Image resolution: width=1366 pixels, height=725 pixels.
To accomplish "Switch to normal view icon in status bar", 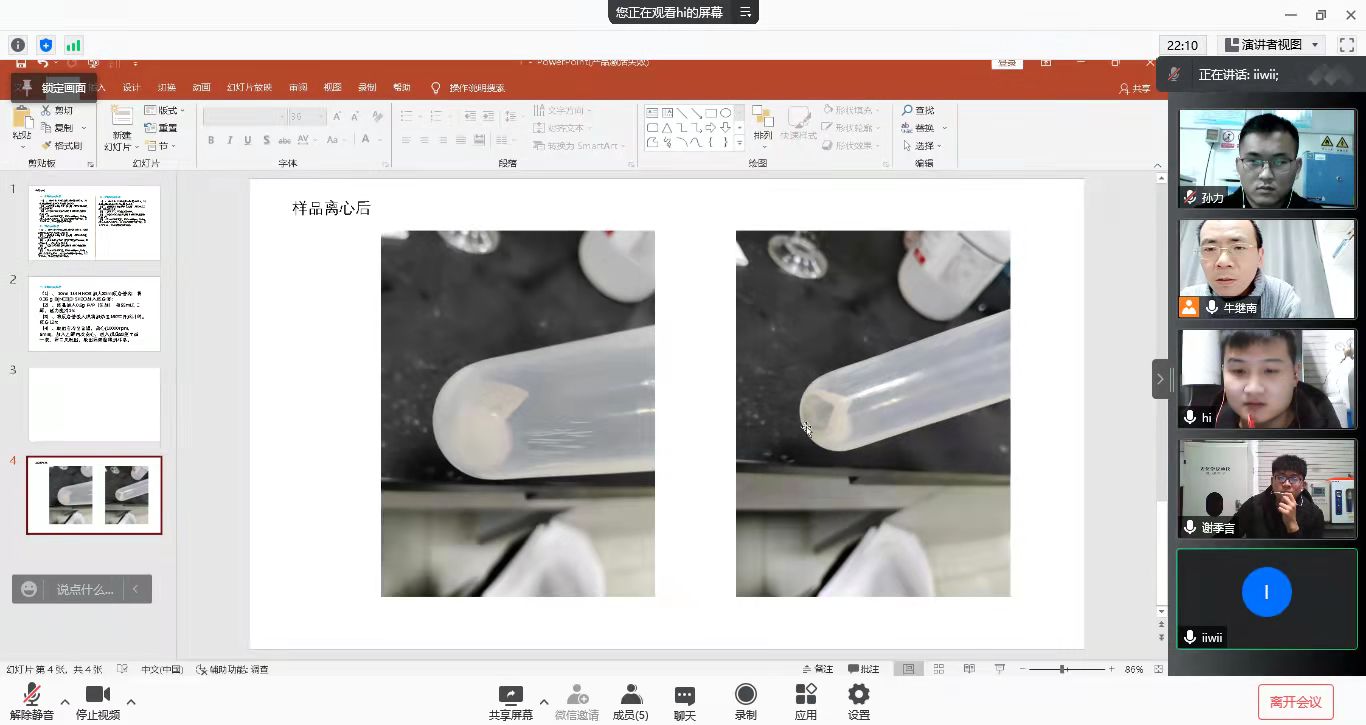I will pos(909,669).
